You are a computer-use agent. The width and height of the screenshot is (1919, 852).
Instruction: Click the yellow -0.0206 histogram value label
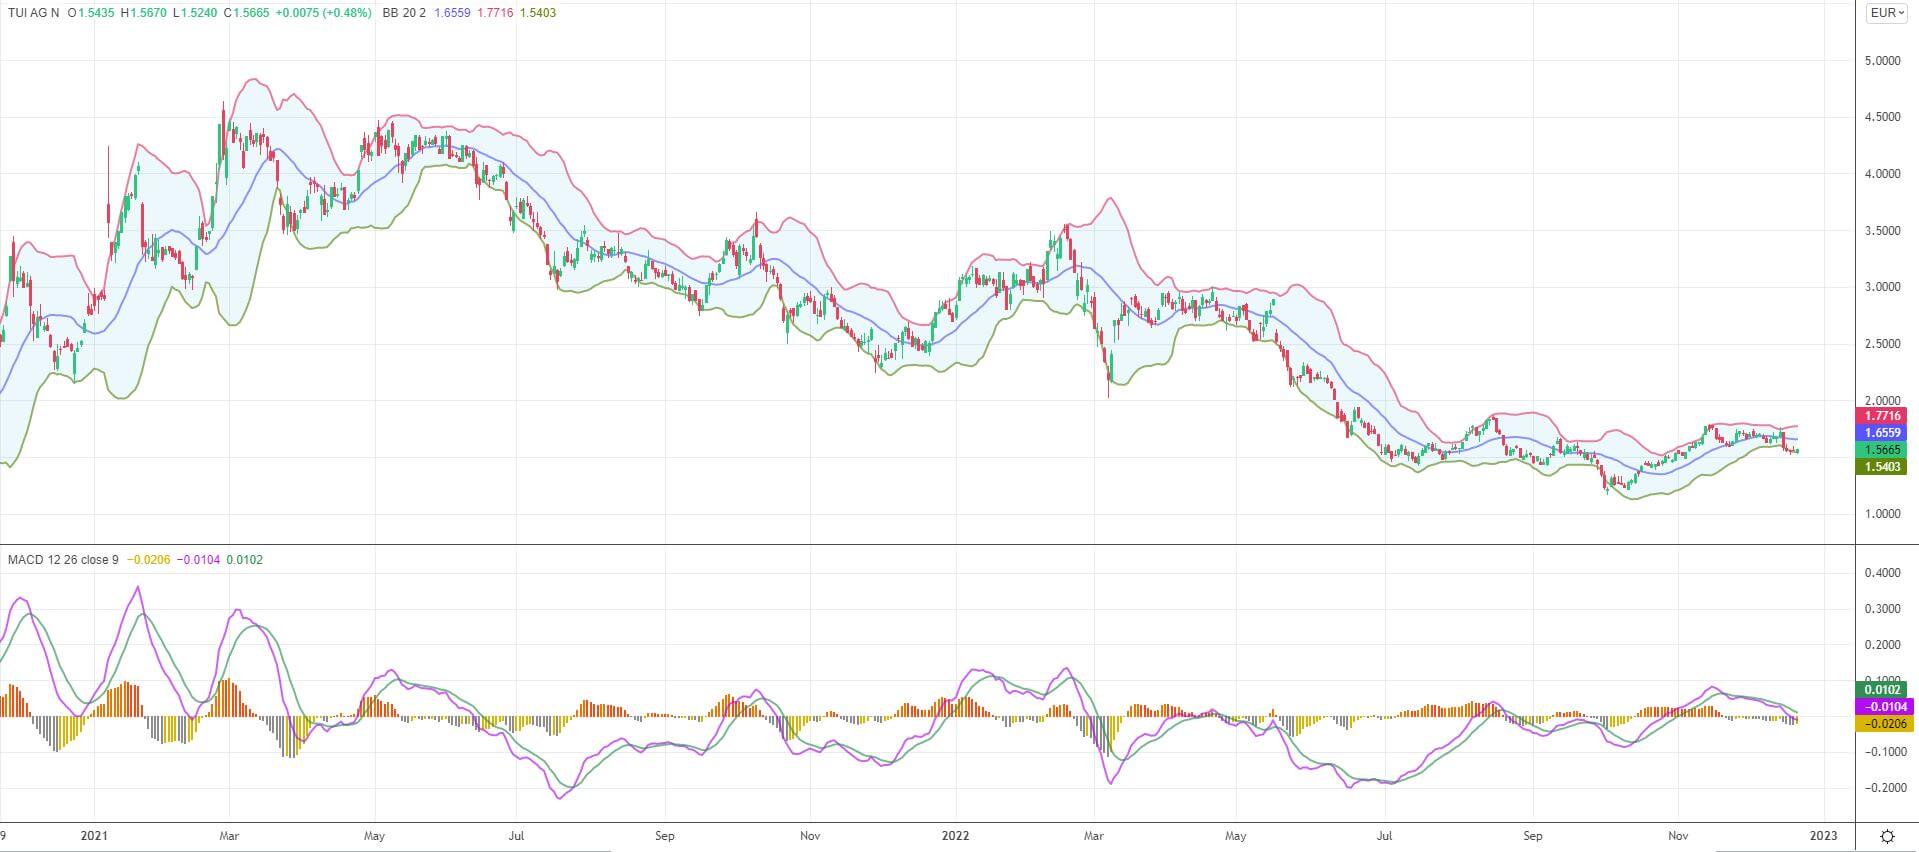(1883, 724)
